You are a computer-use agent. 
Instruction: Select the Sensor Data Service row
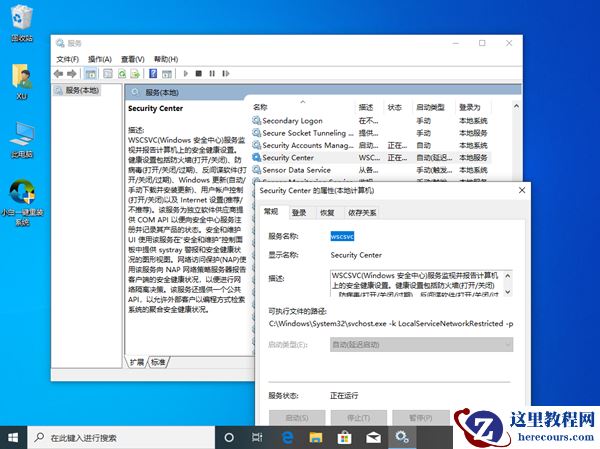click(370, 170)
